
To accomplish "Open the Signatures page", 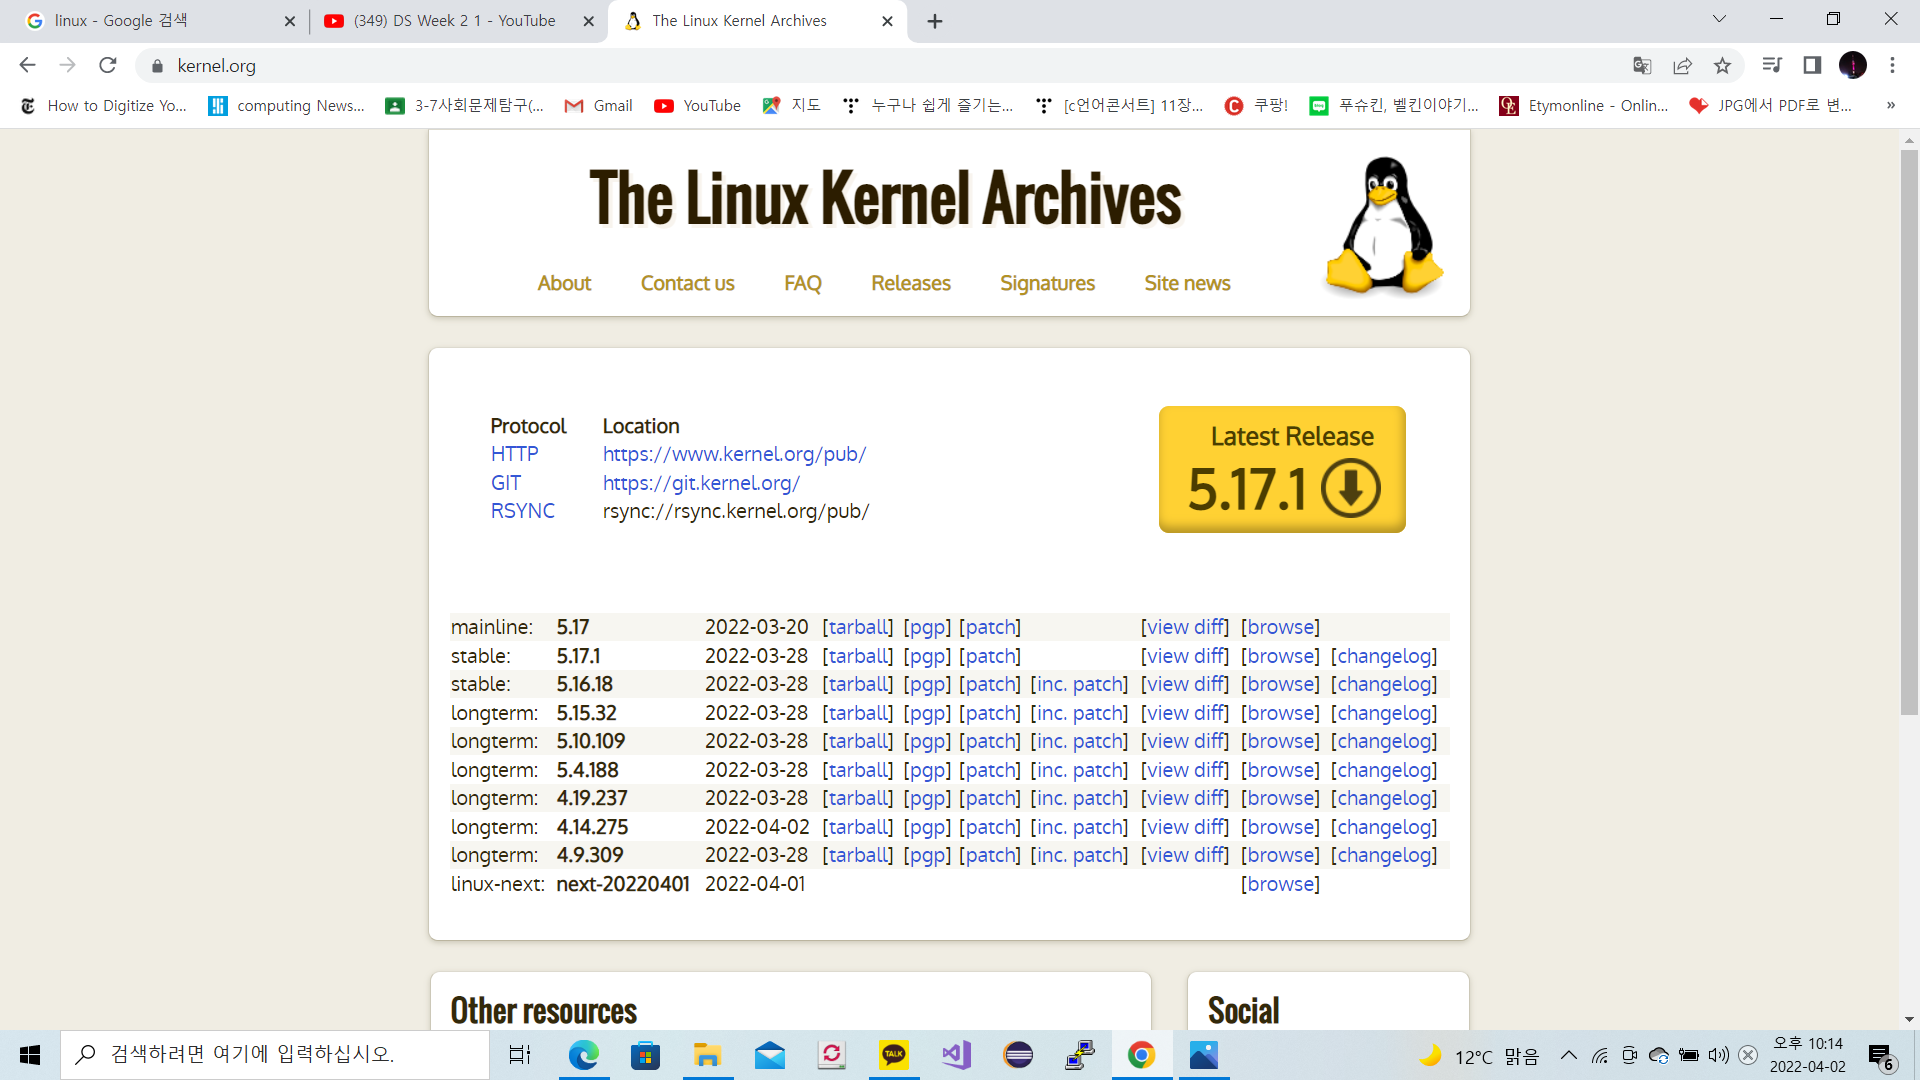I will coord(1047,283).
